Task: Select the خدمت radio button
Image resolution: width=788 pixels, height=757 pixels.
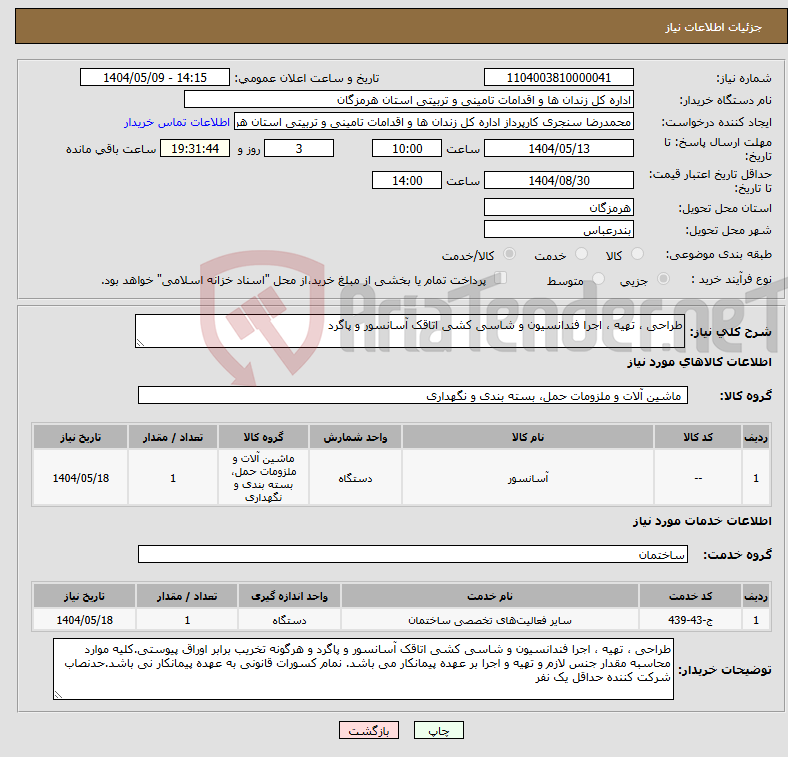Action: pyautogui.click(x=581, y=254)
